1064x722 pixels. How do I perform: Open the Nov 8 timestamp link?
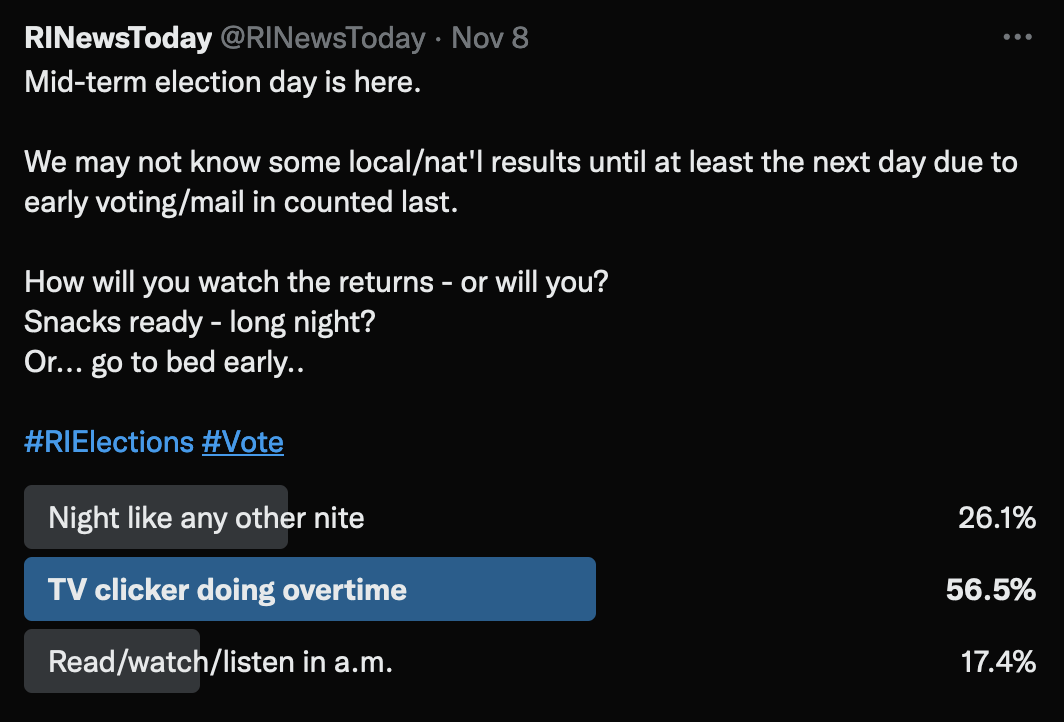click(490, 38)
